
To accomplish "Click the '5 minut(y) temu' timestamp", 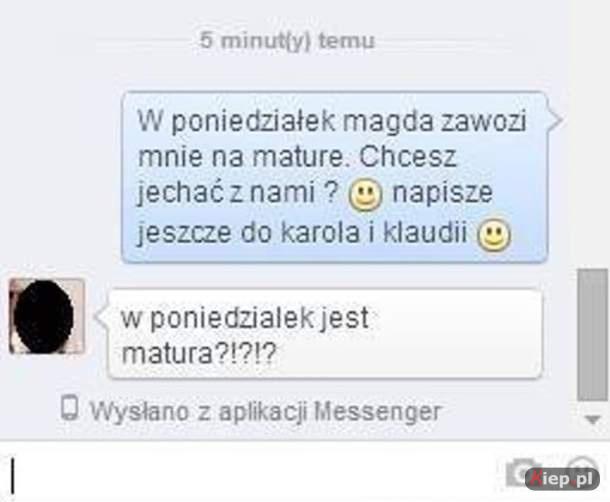I will tap(287, 41).
